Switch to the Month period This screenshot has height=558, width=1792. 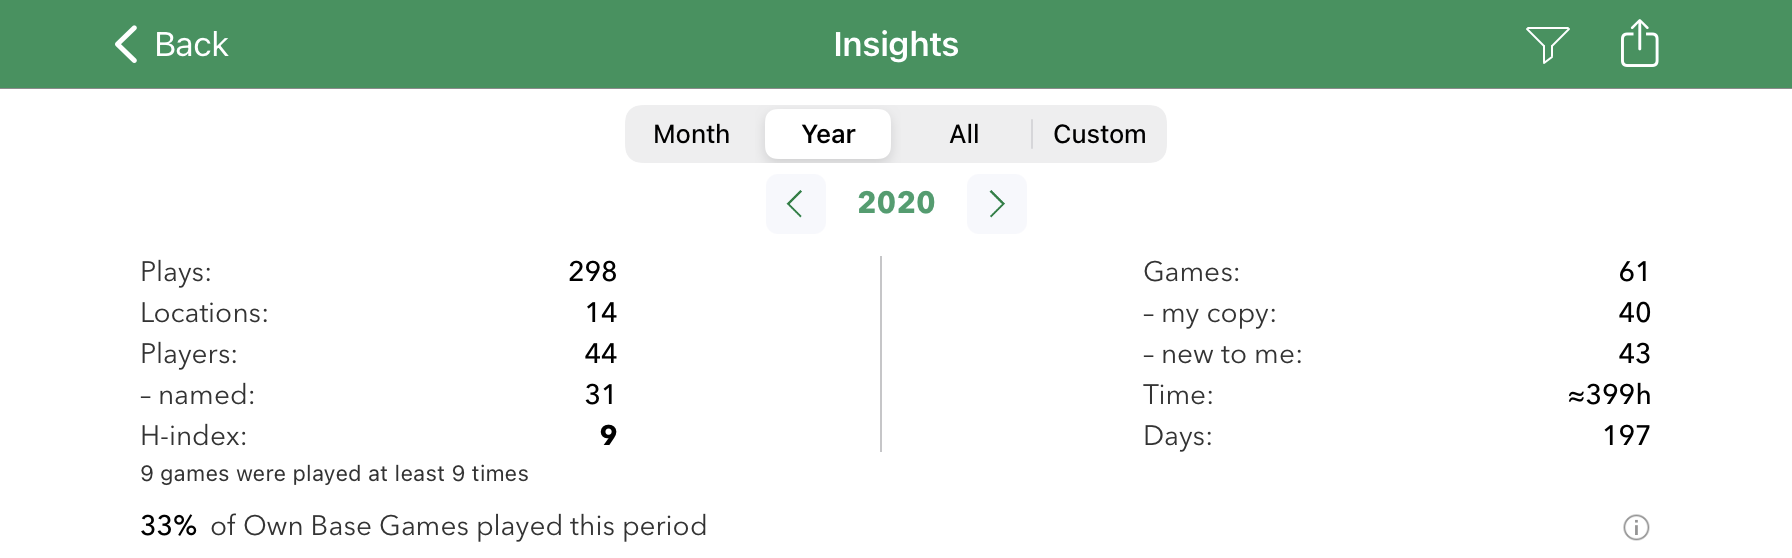pyautogui.click(x=692, y=134)
